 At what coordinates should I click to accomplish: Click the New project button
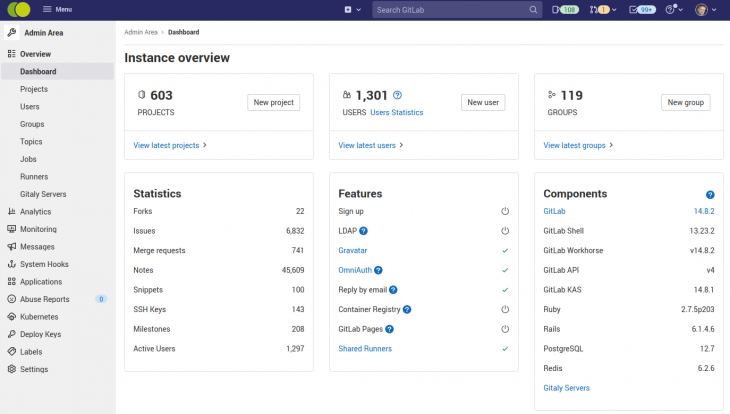[x=273, y=102]
